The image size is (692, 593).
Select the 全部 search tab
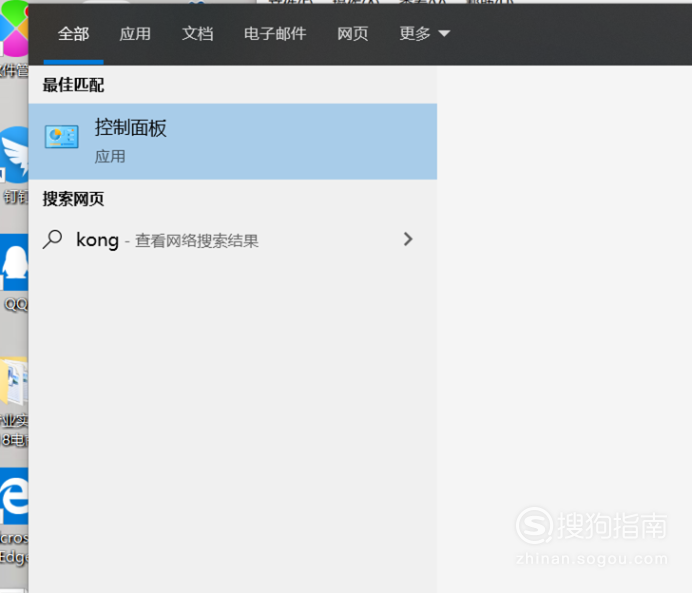pyautogui.click(x=73, y=34)
